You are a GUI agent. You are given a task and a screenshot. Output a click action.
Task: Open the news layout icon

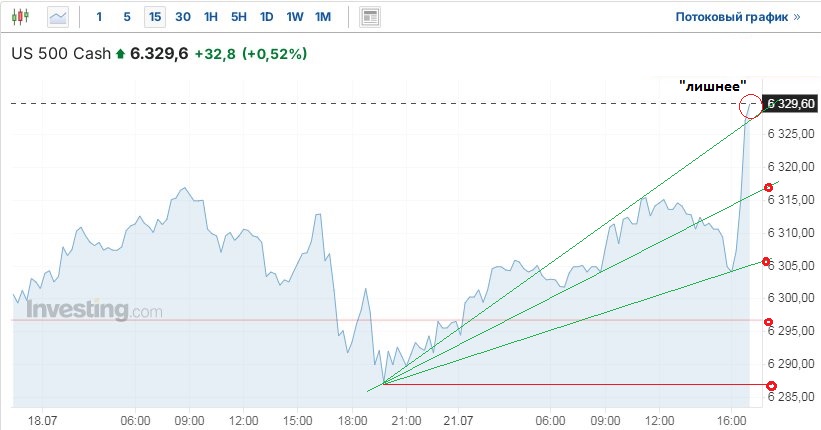tap(370, 17)
